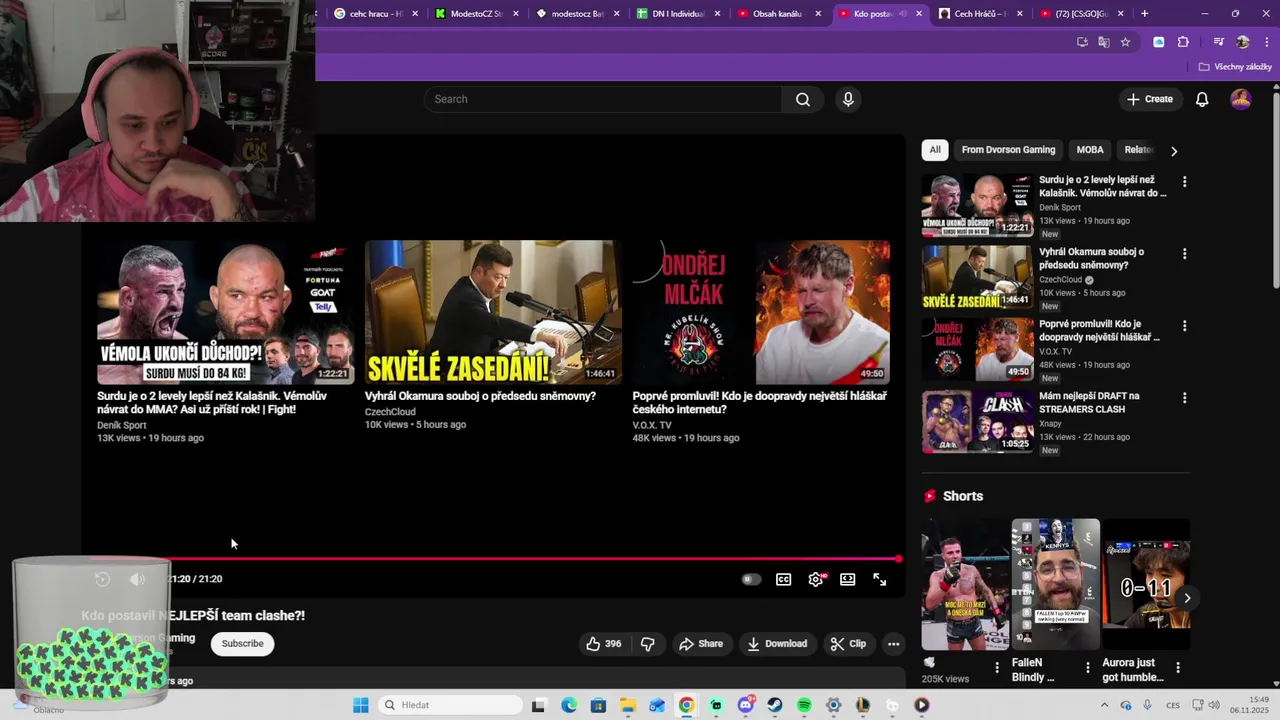This screenshot has height=720, width=1280.
Task: Toggle subtitles with the CC button
Action: [x=784, y=579]
